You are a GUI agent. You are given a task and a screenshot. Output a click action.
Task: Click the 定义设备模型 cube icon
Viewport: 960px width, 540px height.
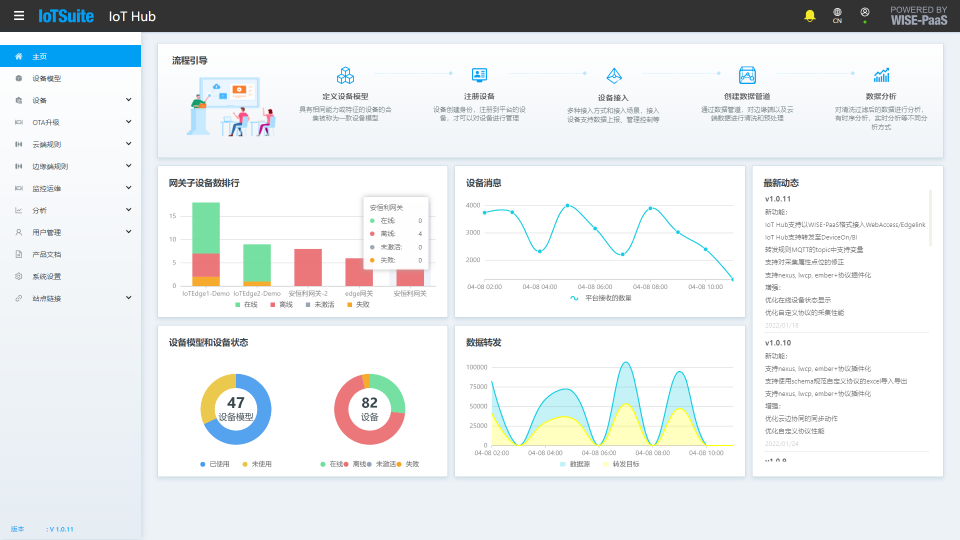tap(345, 75)
